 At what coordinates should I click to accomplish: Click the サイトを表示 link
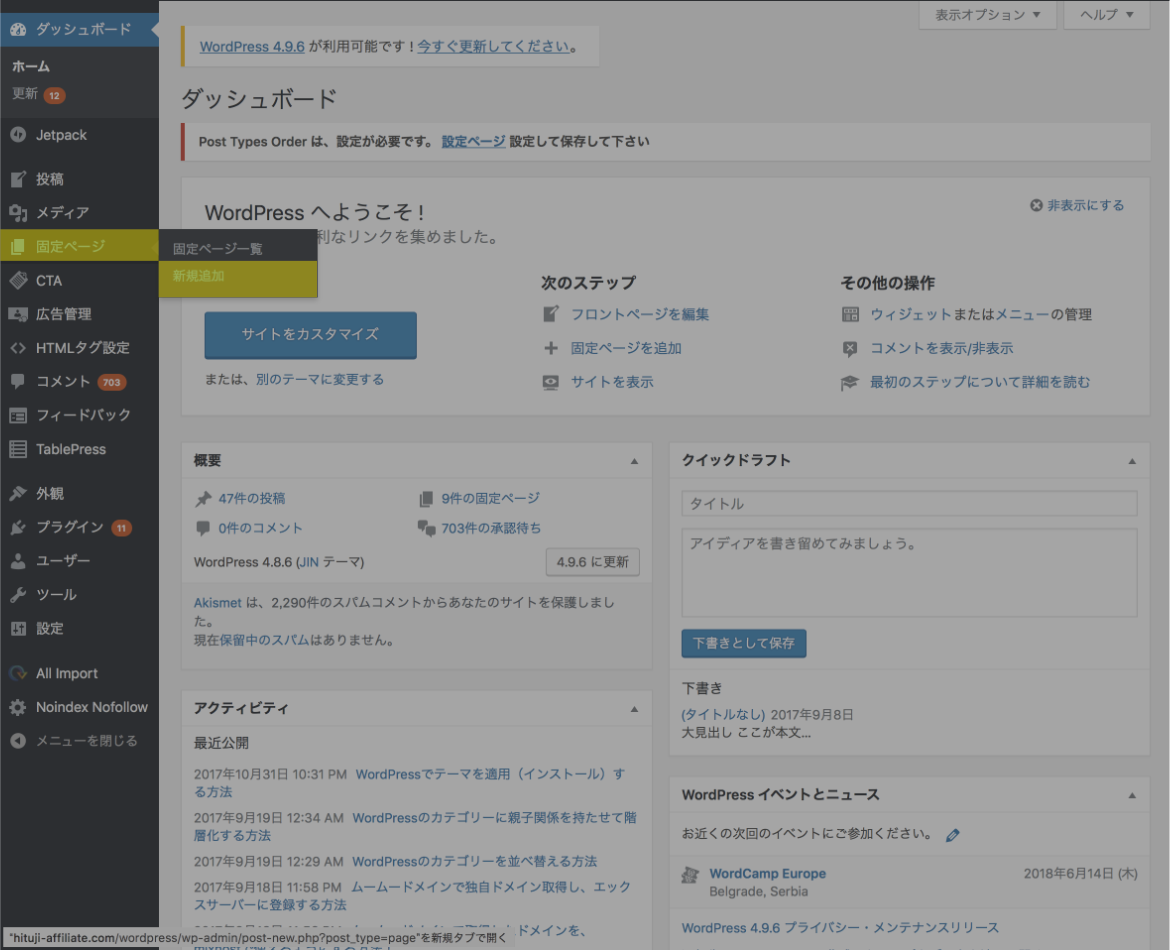point(612,382)
